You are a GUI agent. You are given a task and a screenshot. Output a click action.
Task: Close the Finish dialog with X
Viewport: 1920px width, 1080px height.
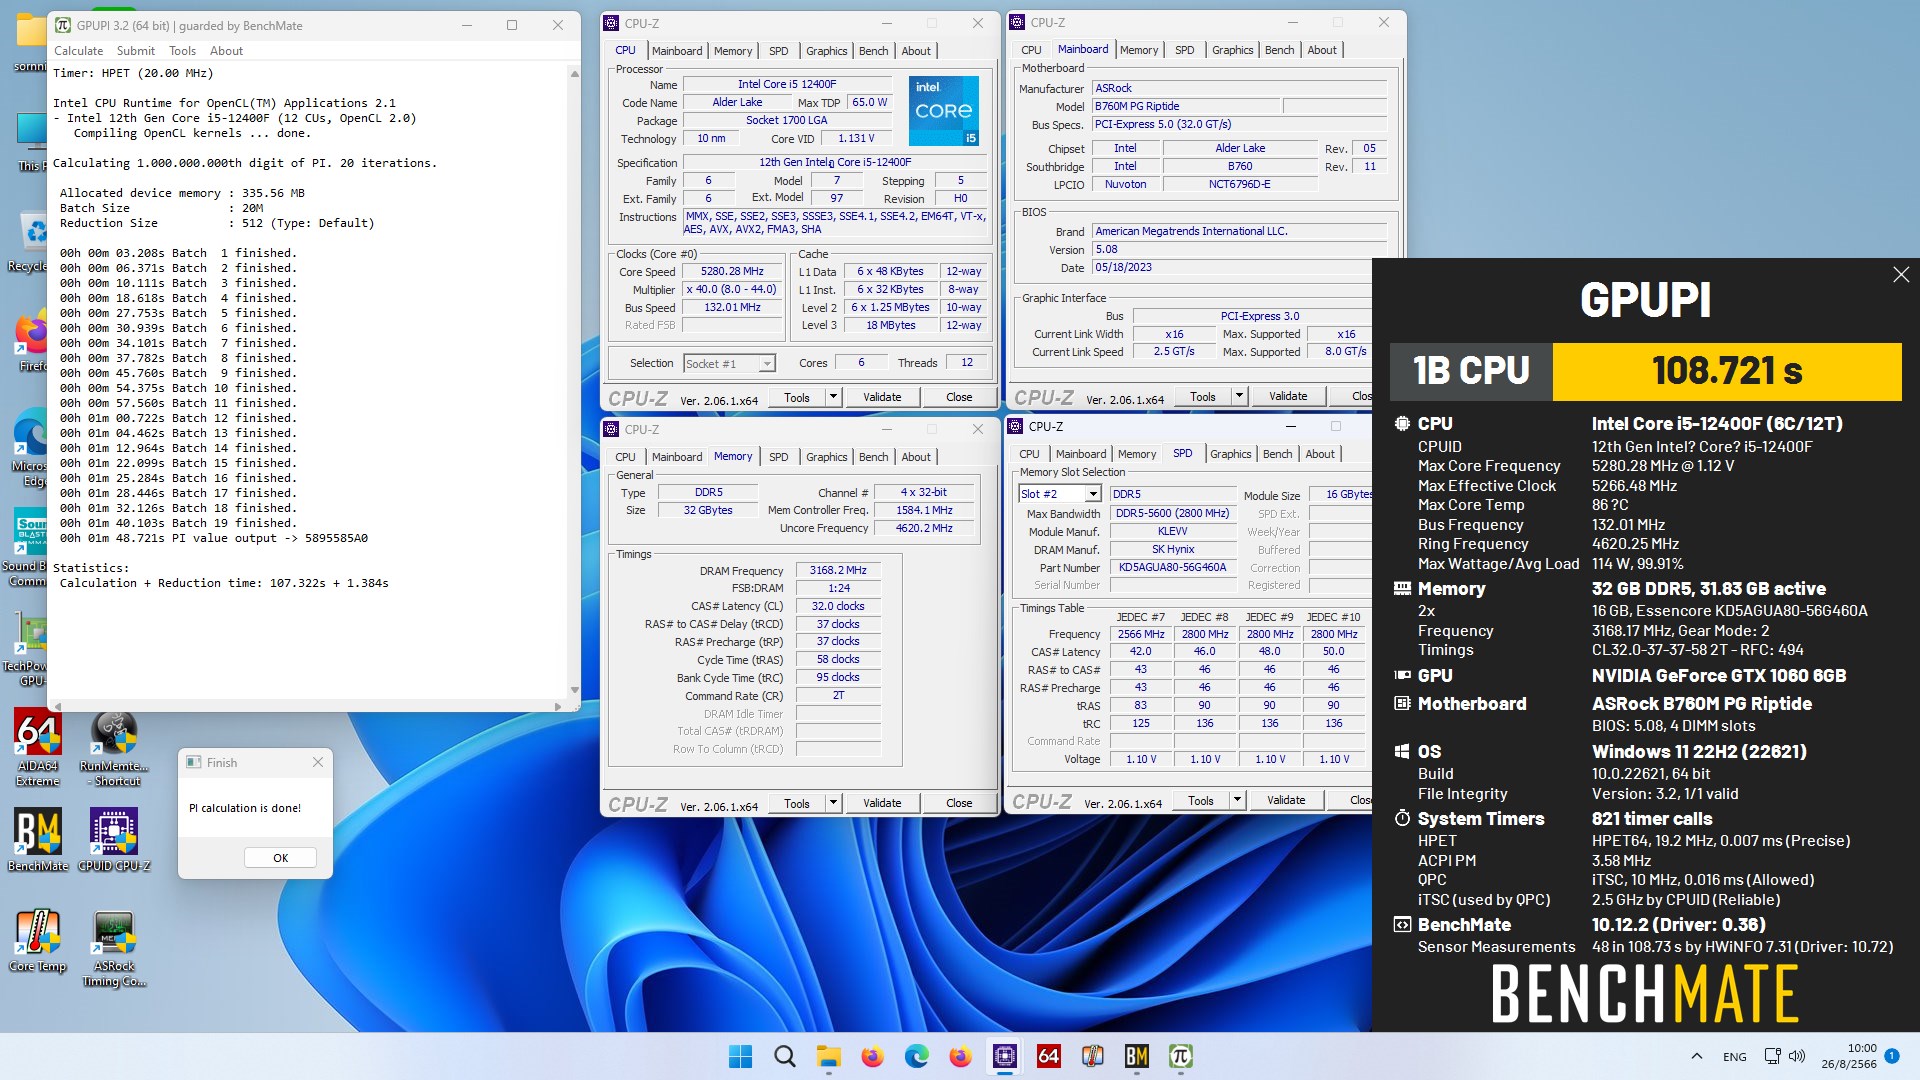317,762
